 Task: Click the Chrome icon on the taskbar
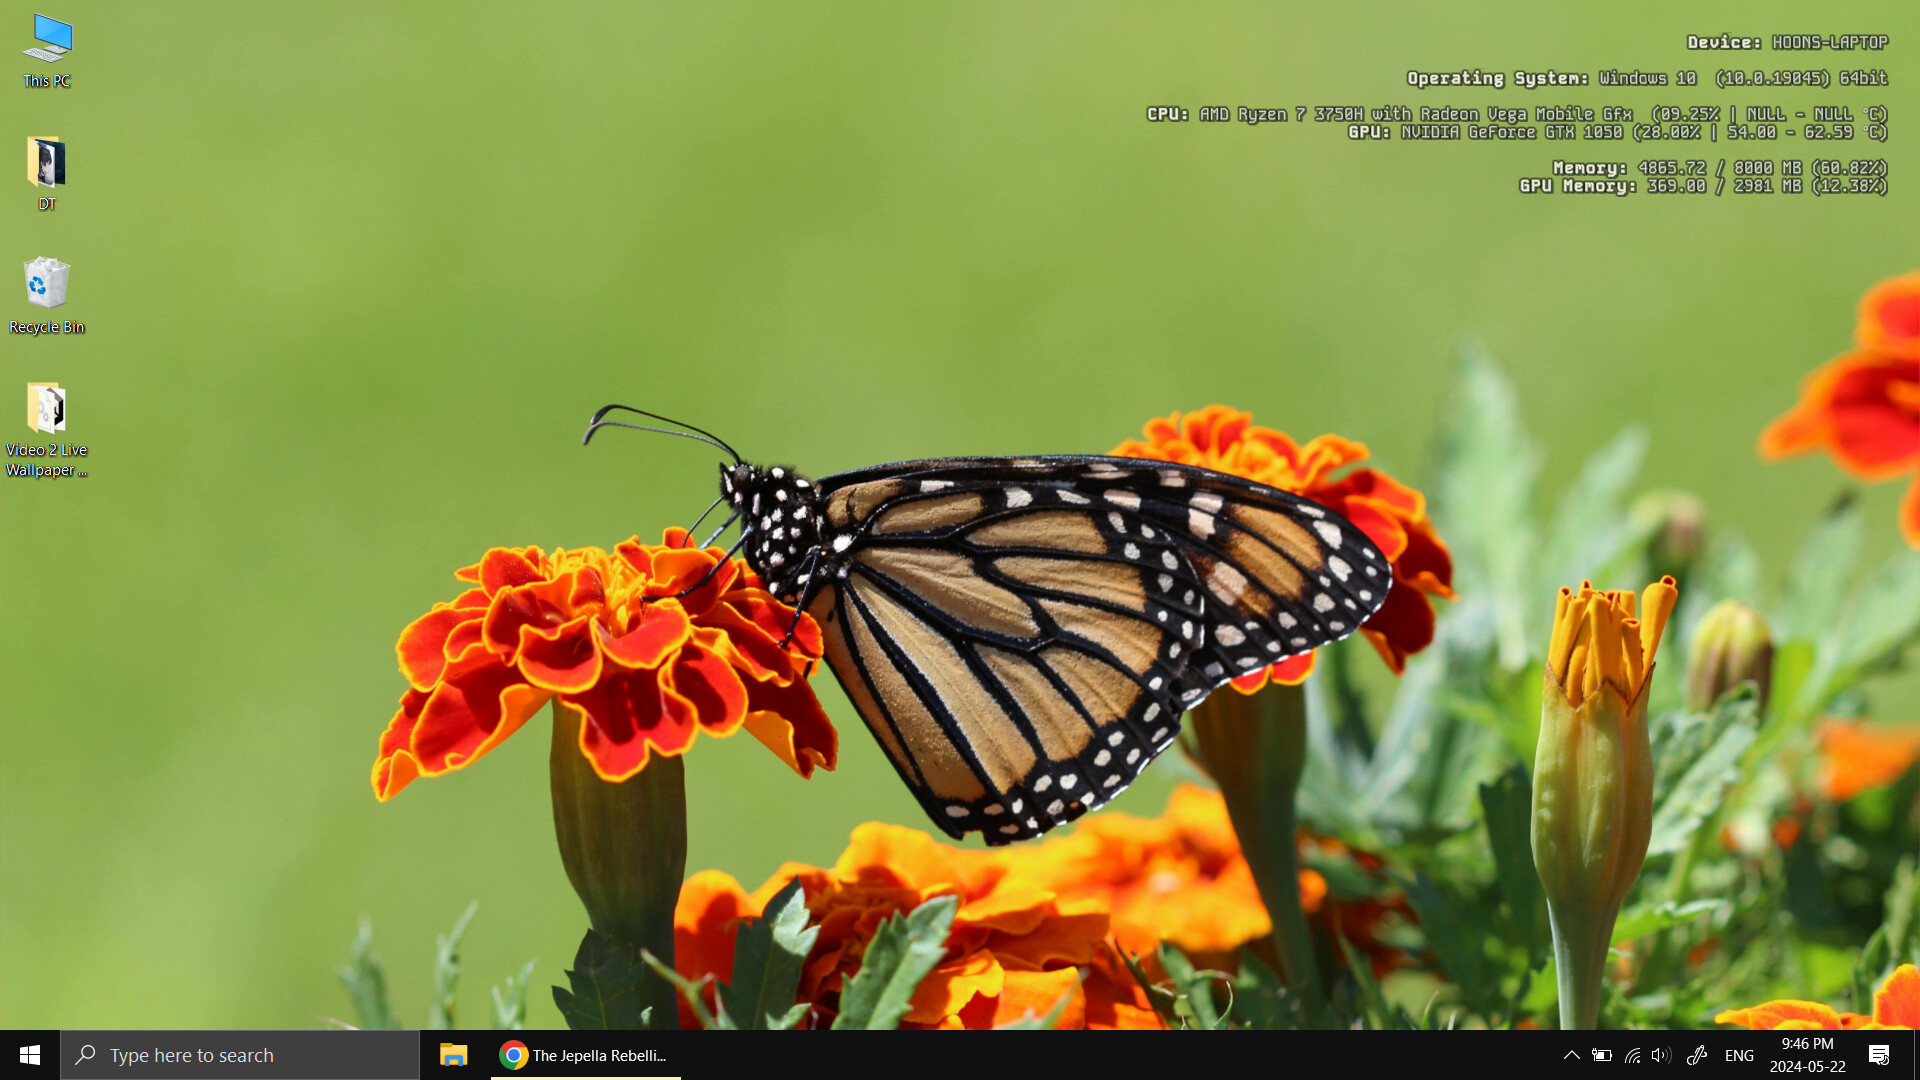[513, 1055]
